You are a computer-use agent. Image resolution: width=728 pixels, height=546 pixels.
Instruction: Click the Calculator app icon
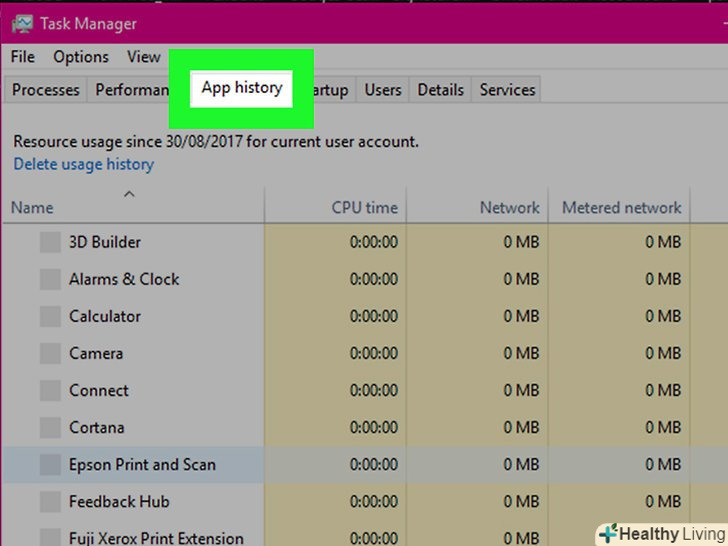(50, 316)
